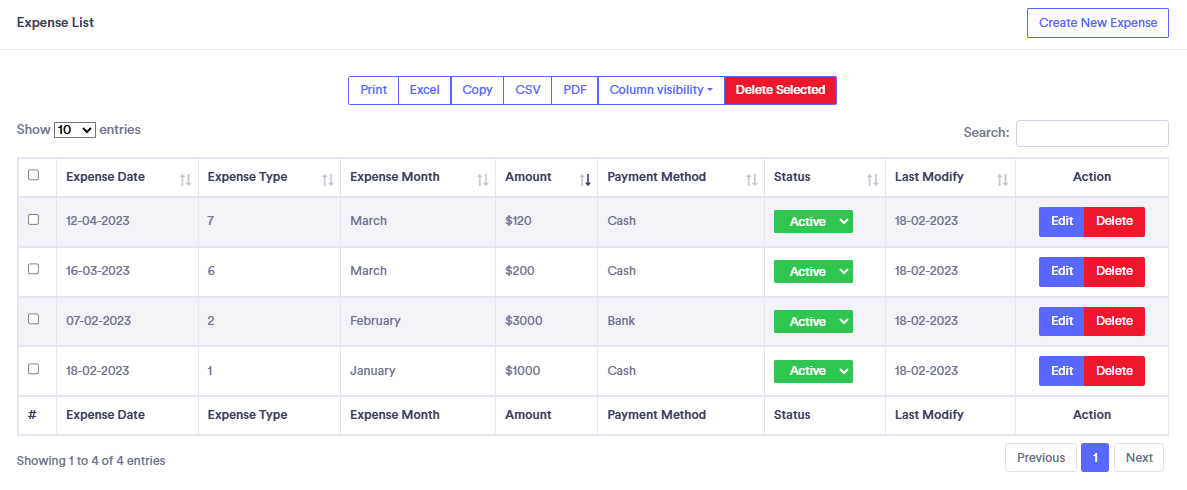
Task: Check the 12-04-2023 expense row checkbox
Action: 34,219
